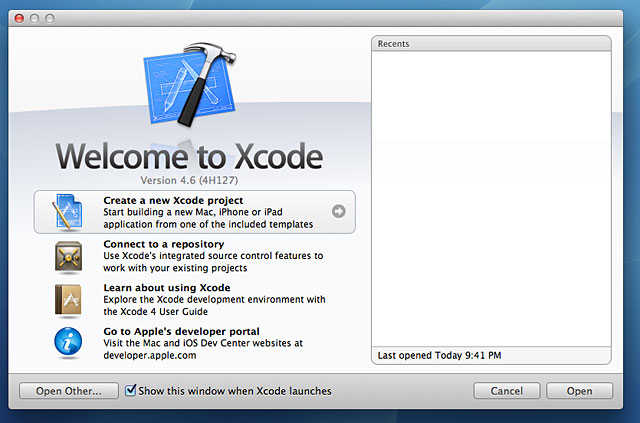This screenshot has width=640, height=423.
Task: Click the Version 4.6 (4H127) text
Action: [189, 180]
